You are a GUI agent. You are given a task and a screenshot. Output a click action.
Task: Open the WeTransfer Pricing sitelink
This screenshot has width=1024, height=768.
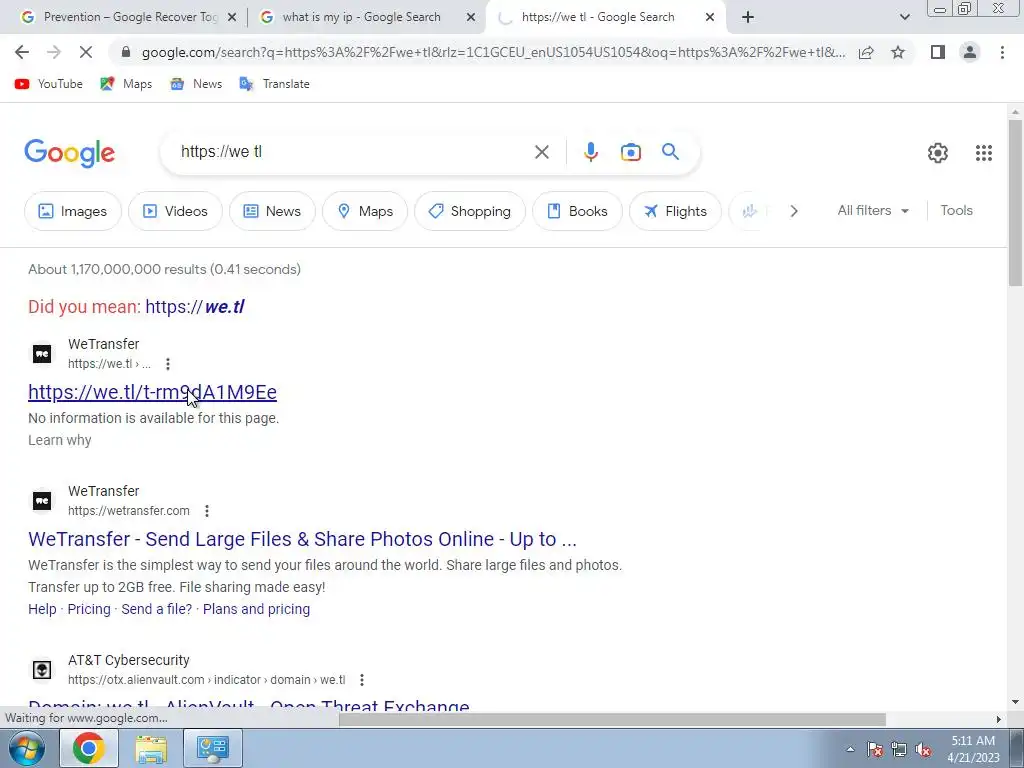point(89,609)
